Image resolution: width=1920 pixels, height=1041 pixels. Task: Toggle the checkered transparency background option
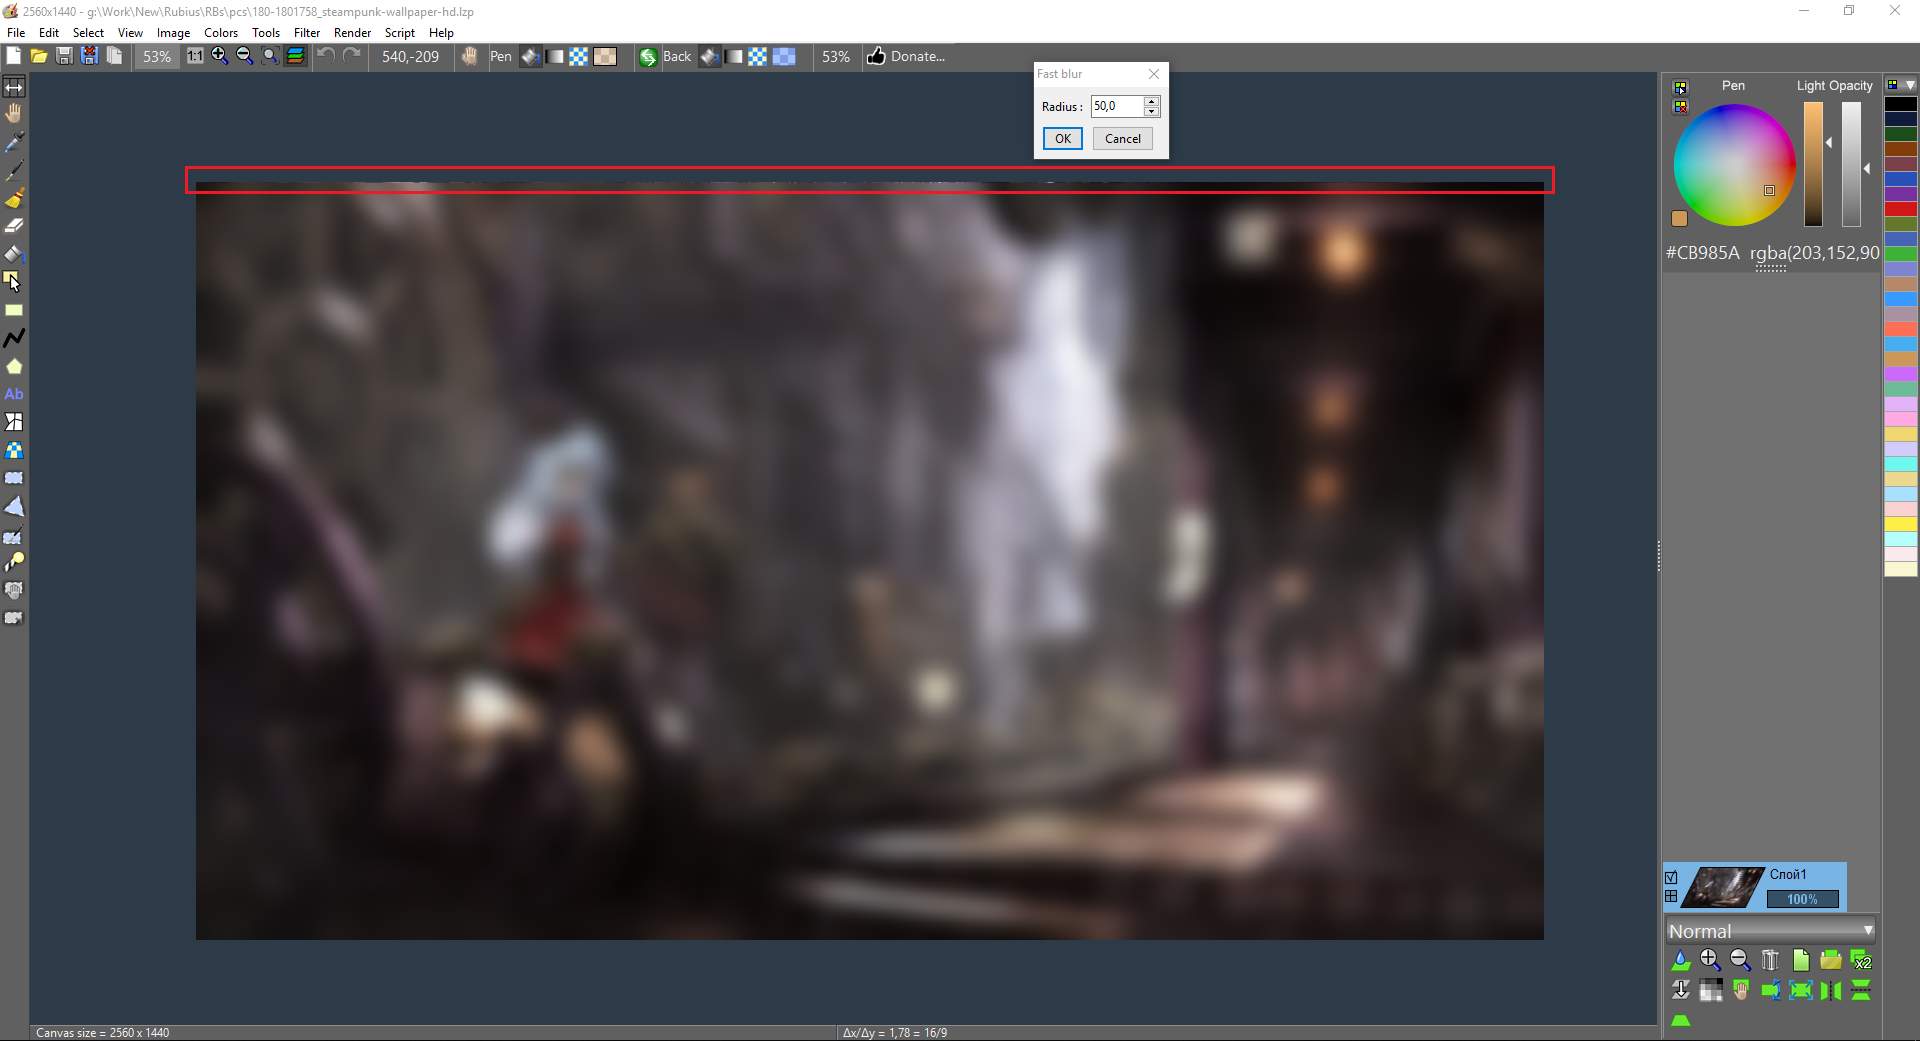pos(579,57)
